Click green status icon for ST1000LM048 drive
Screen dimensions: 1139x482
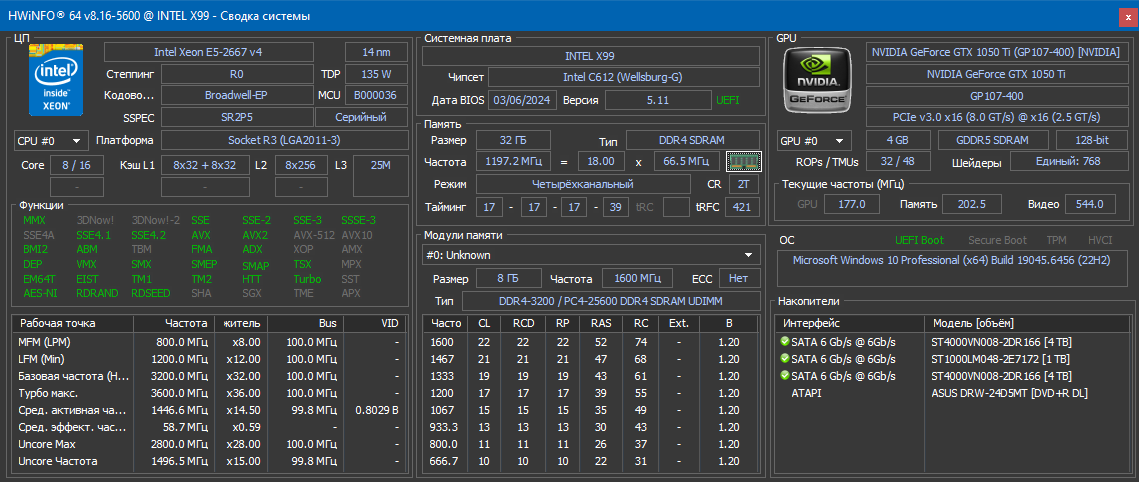[x=785, y=358]
